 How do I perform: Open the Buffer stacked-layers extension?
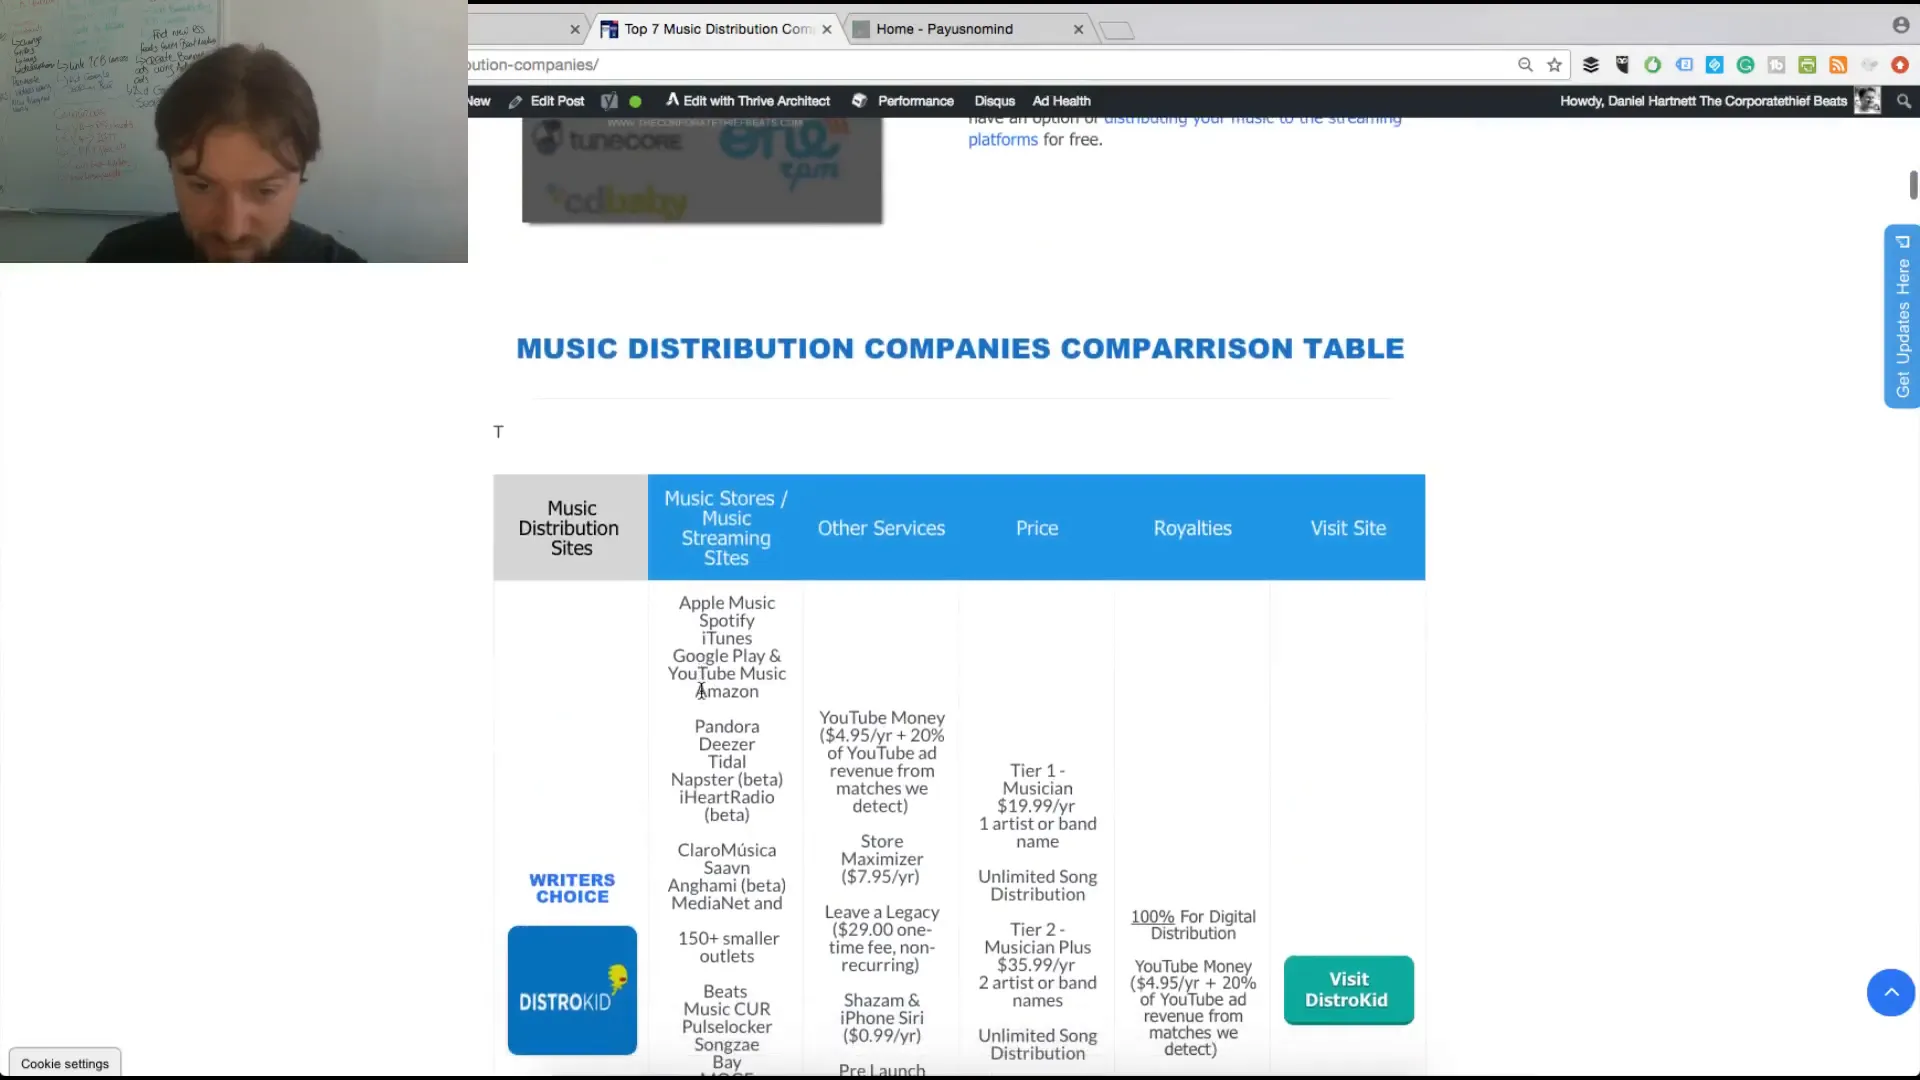pos(1591,65)
